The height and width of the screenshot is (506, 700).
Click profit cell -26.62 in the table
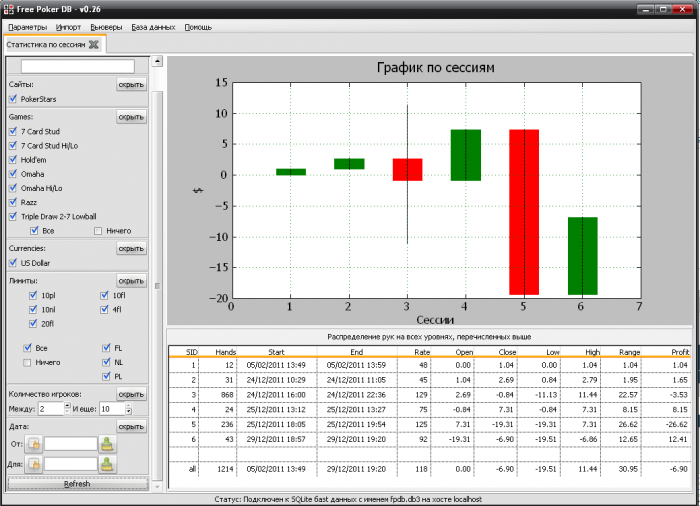coord(677,424)
